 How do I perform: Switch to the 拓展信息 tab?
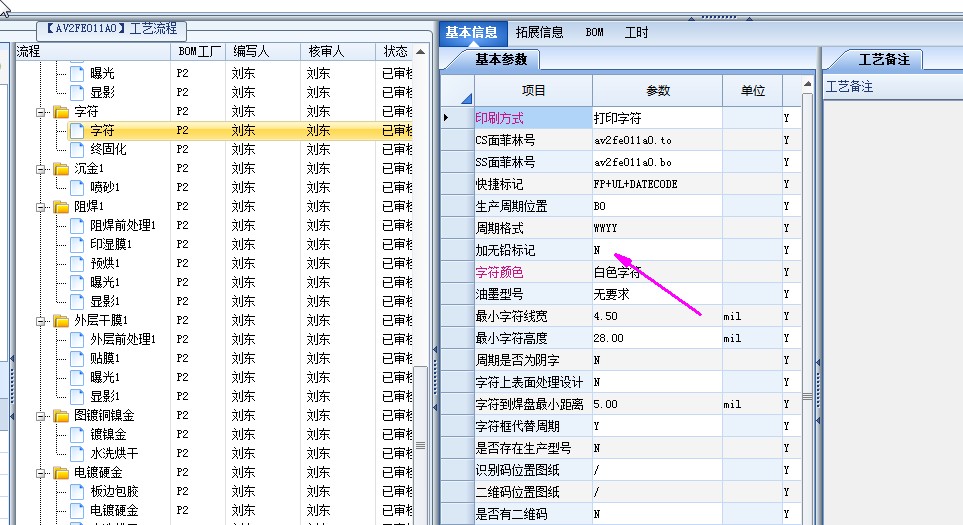tap(539, 33)
